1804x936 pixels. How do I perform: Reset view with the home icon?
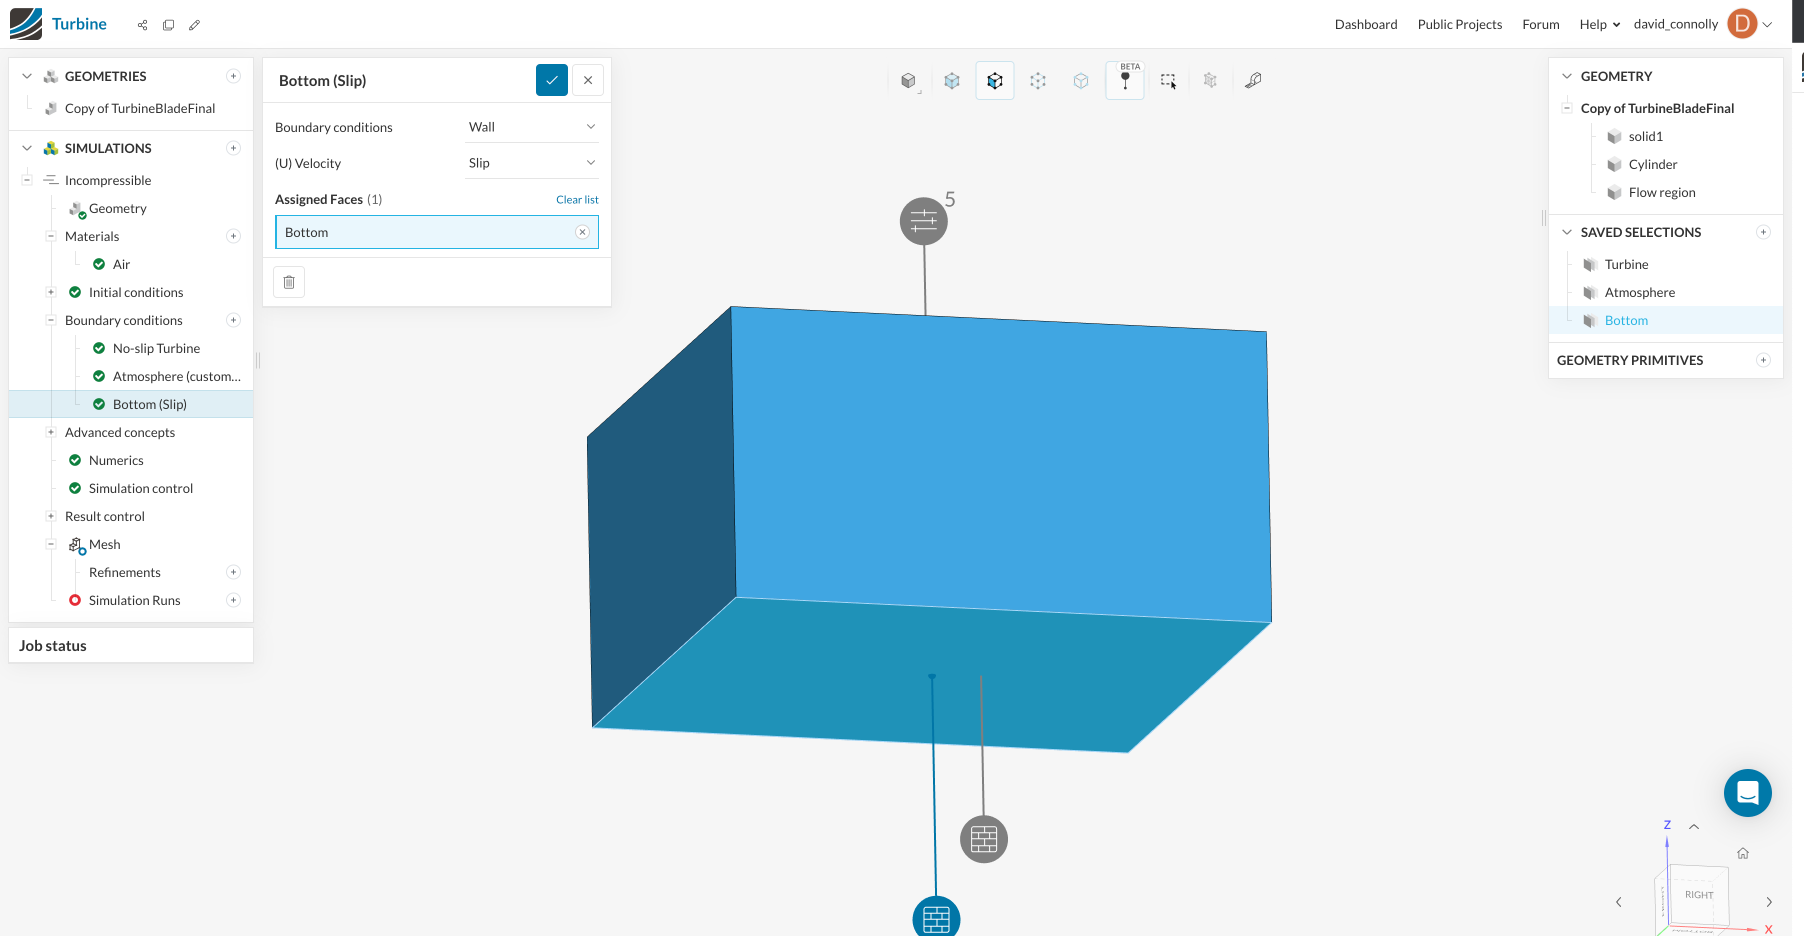[x=1743, y=853]
